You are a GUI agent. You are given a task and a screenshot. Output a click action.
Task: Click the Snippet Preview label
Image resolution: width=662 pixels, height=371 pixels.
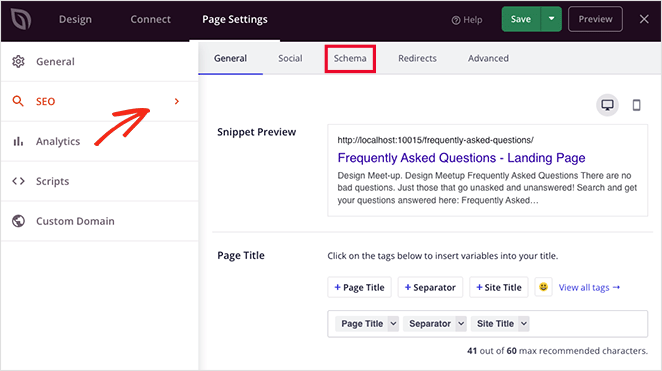click(257, 132)
